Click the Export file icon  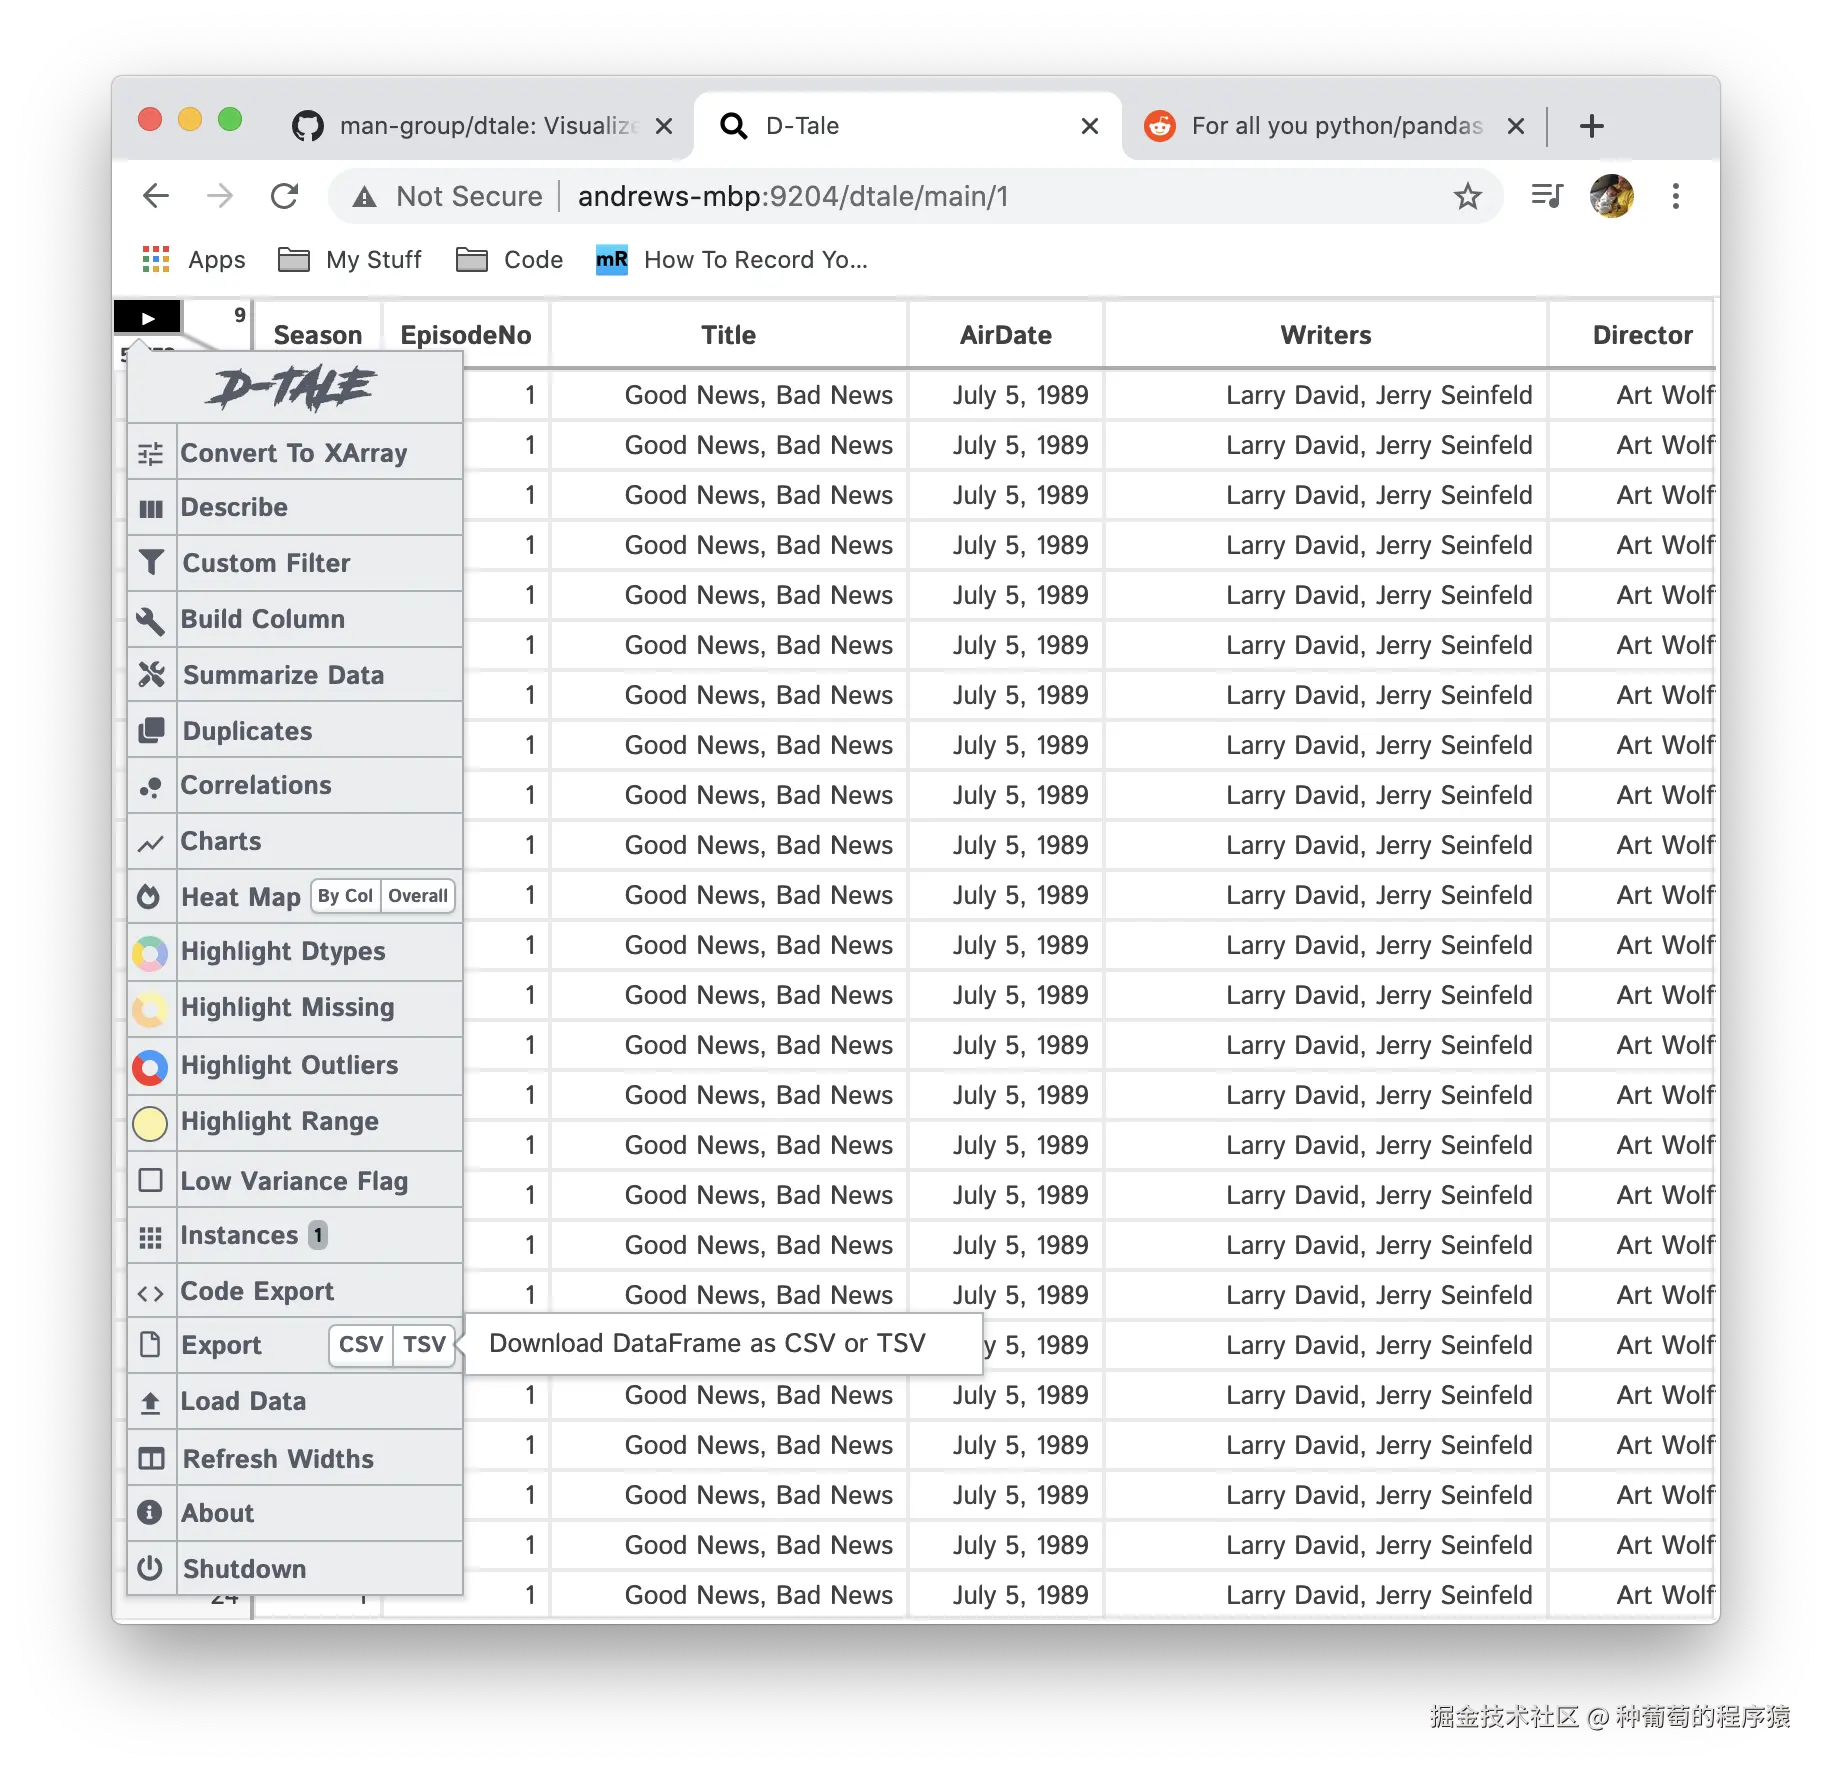150,1345
